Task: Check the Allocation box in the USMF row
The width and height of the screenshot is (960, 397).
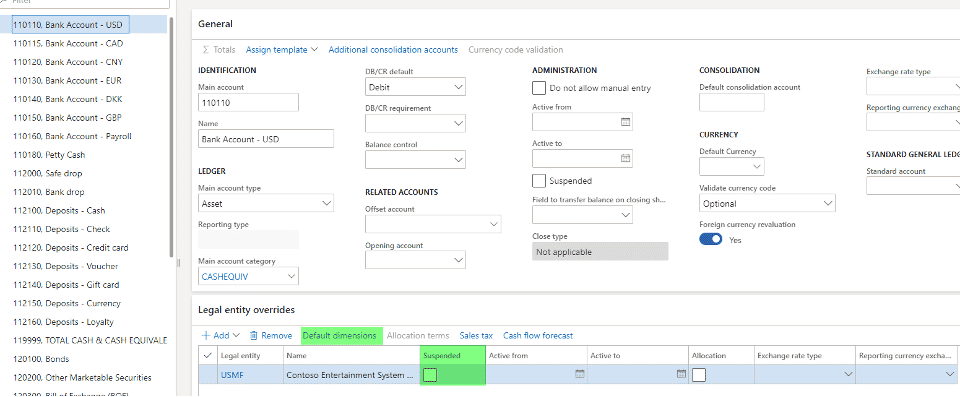Action: (699, 374)
